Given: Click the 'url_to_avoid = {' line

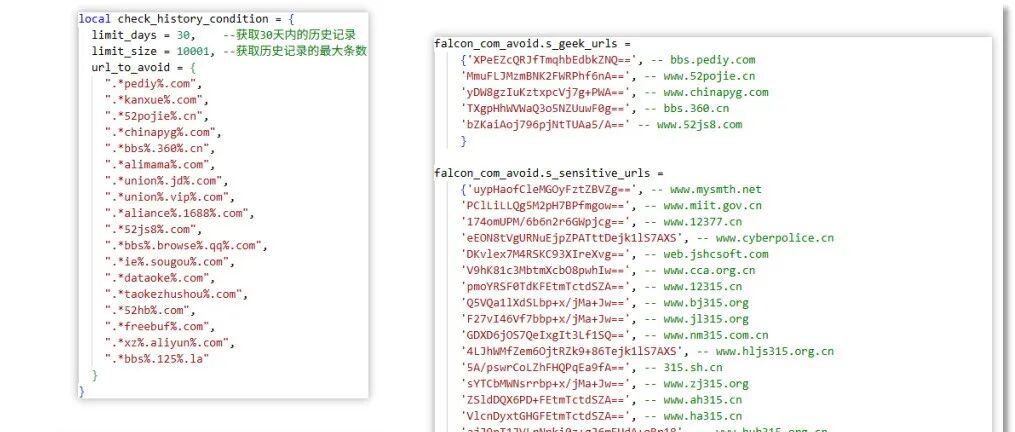Looking at the screenshot, I should 143,67.
